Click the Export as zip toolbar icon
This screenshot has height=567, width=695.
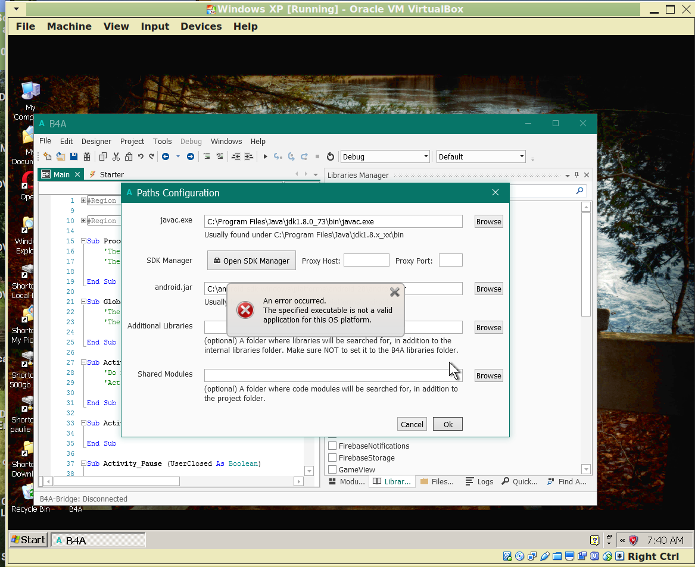[87, 156]
